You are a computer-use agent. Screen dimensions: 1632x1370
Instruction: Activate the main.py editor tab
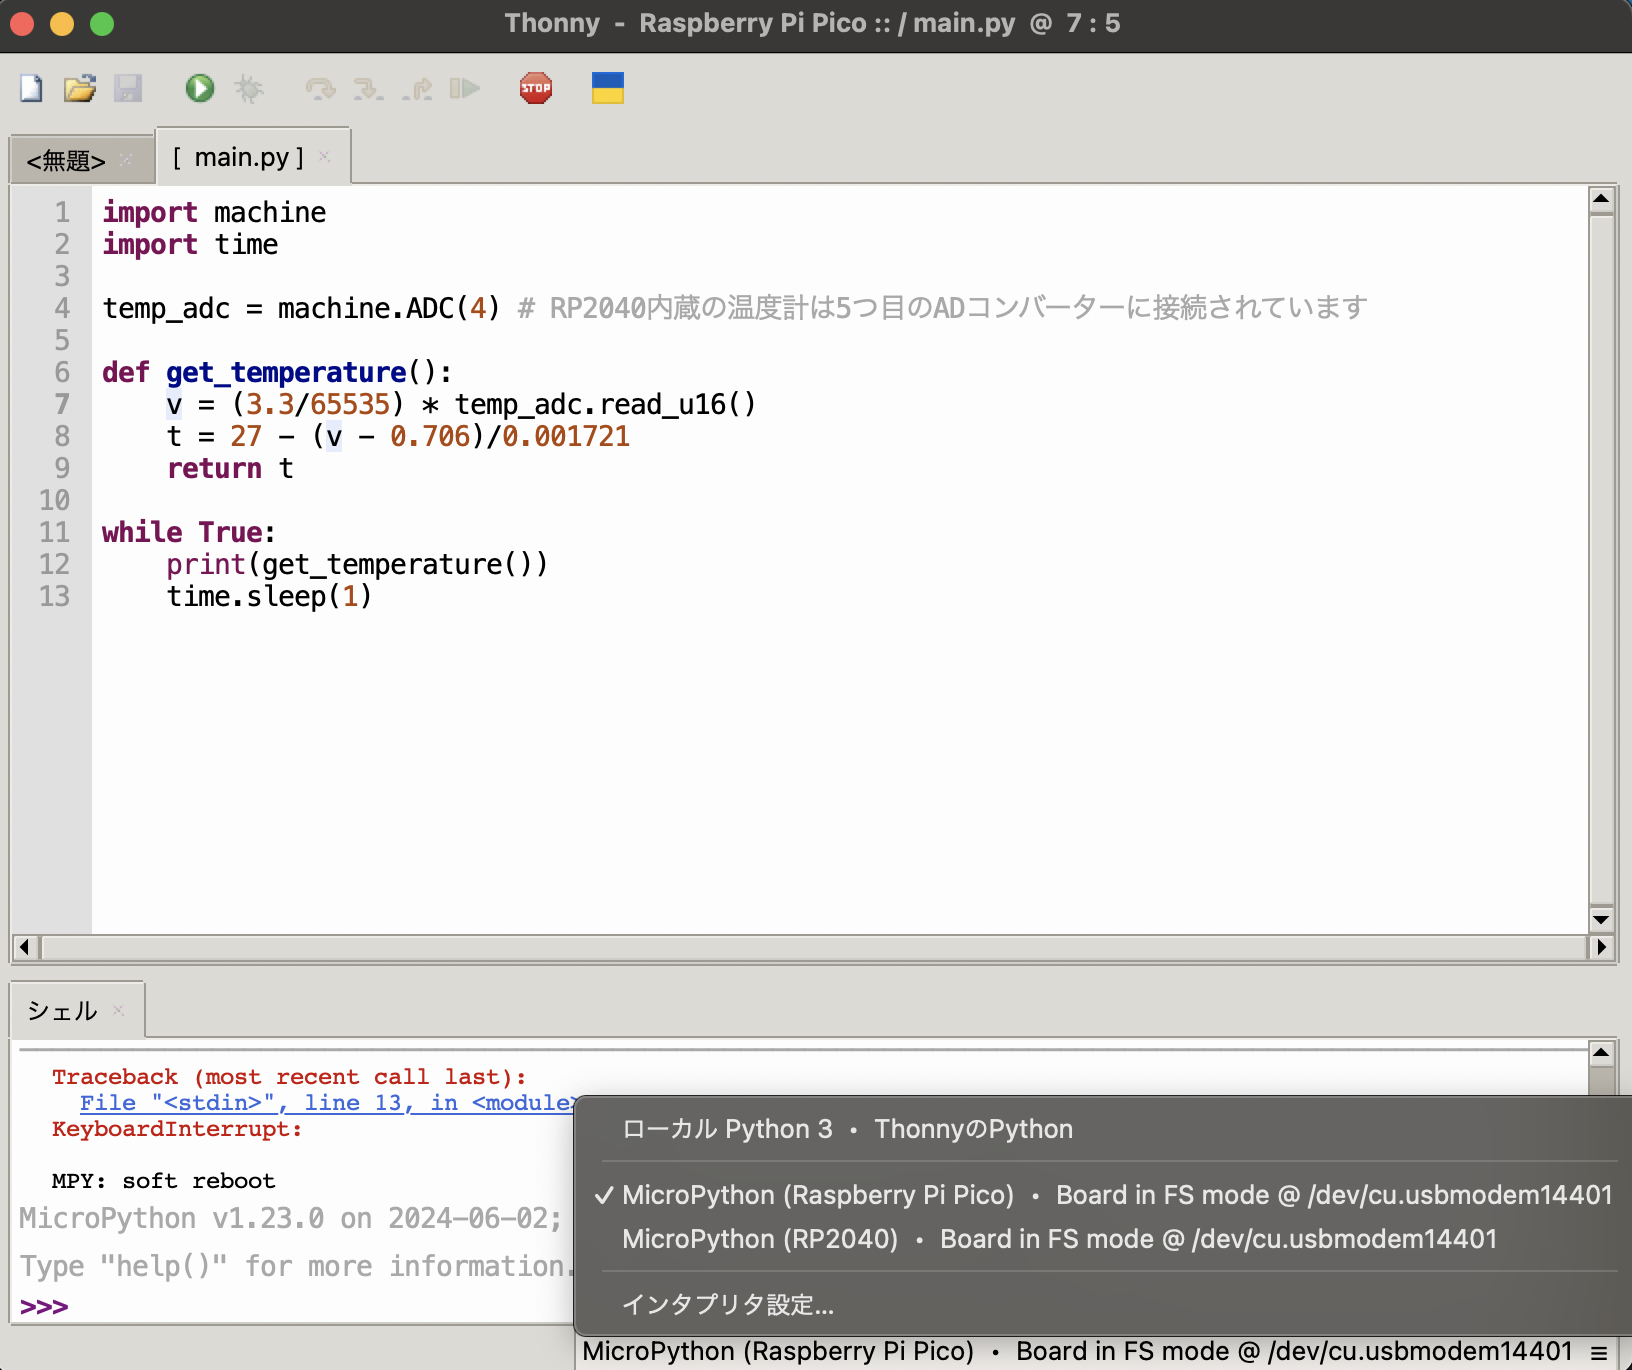[x=240, y=156]
